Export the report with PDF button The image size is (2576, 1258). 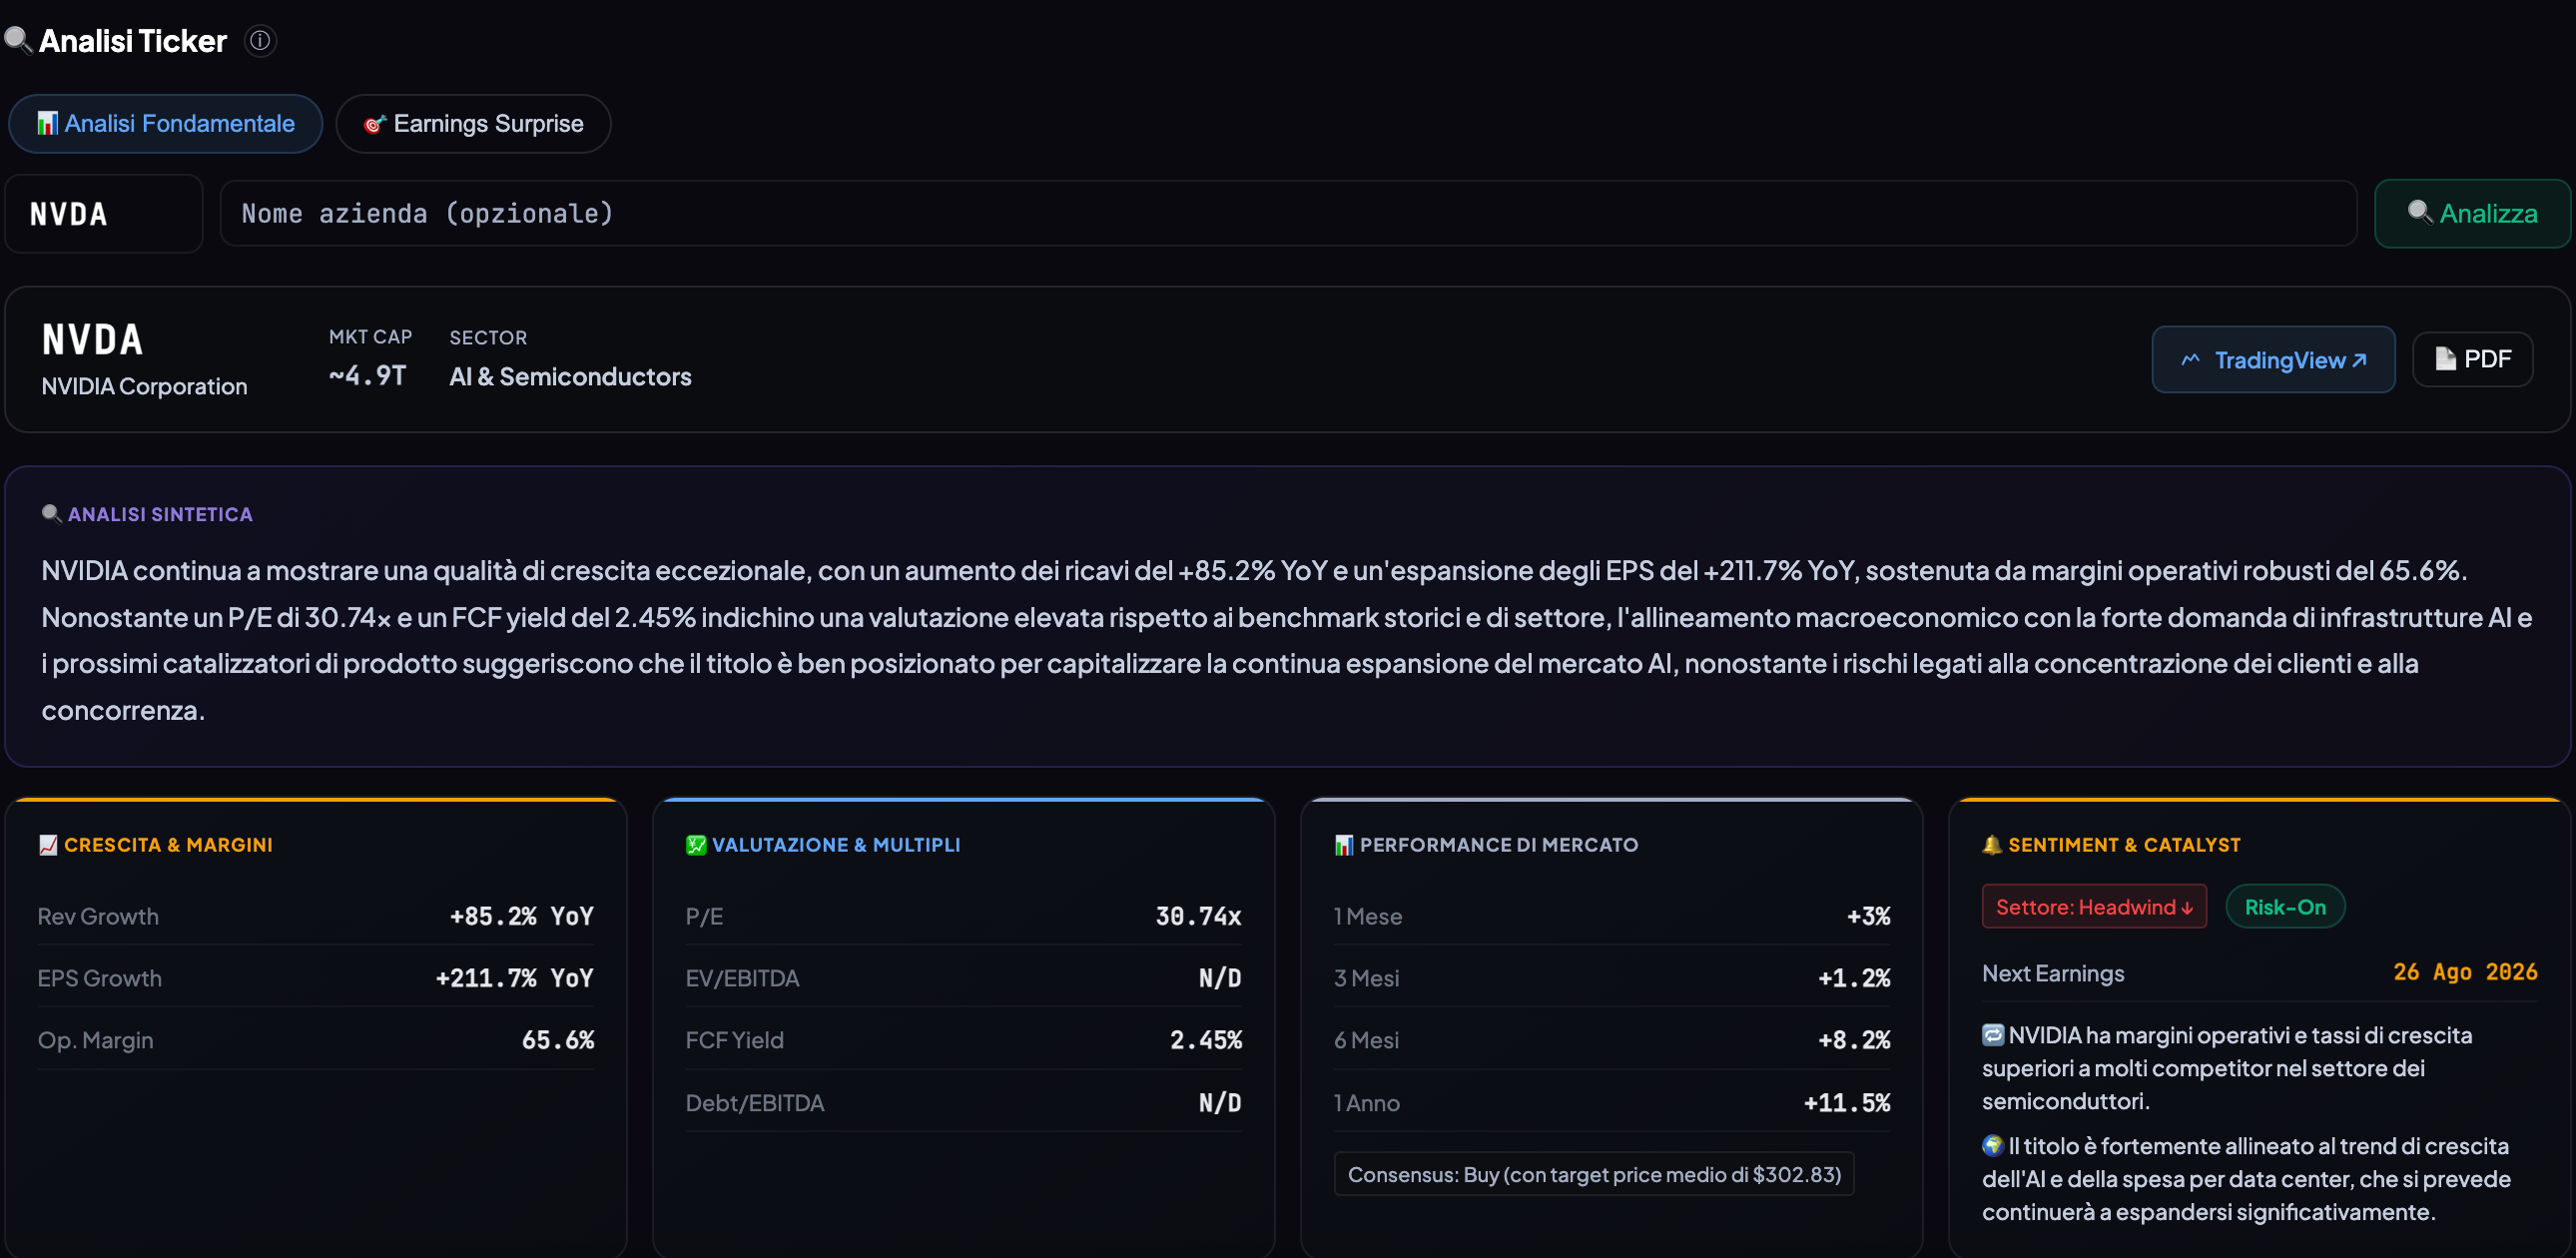point(2472,359)
